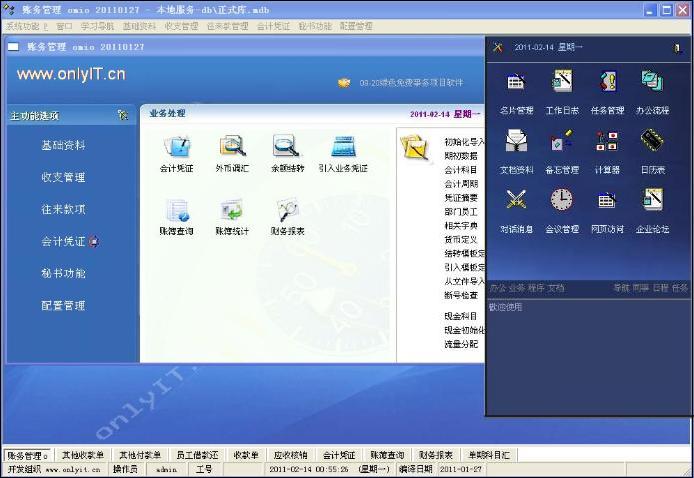Screen dimensions: 694x478
Task: Click the icon beside 主功能选项 header
Action: (x=123, y=115)
